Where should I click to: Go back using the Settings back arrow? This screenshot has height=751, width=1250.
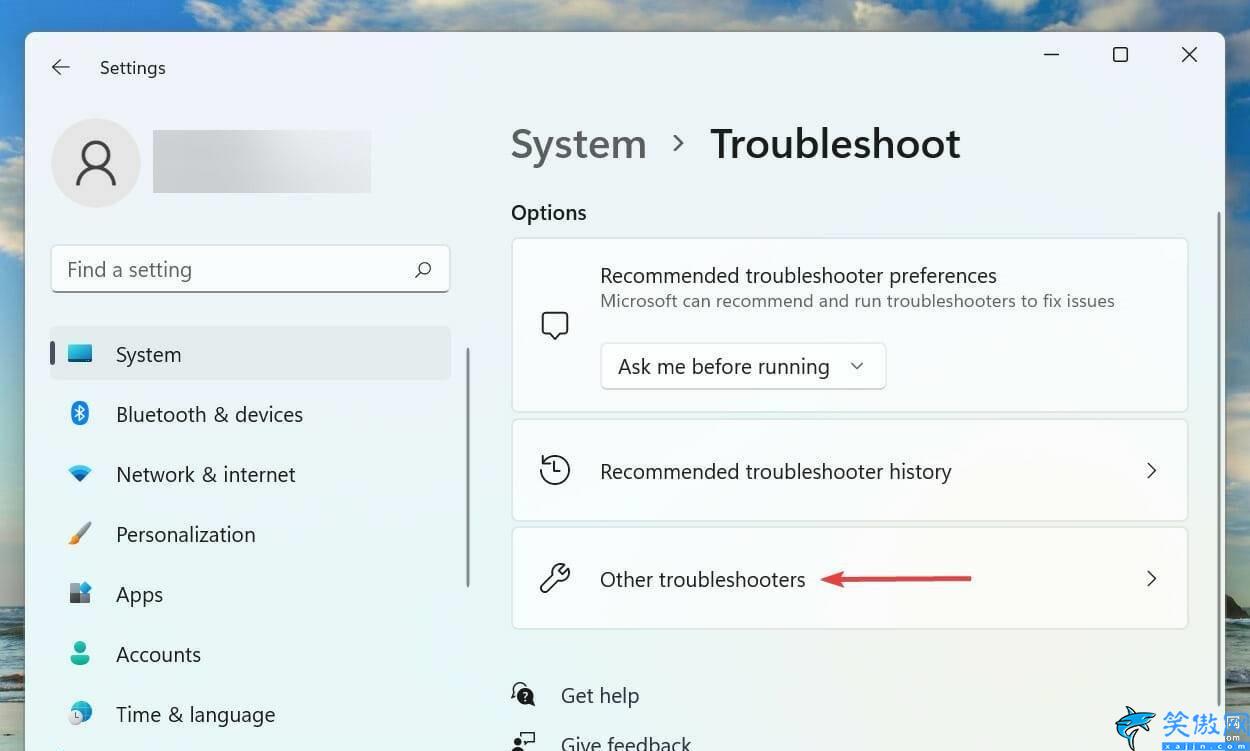(61, 67)
